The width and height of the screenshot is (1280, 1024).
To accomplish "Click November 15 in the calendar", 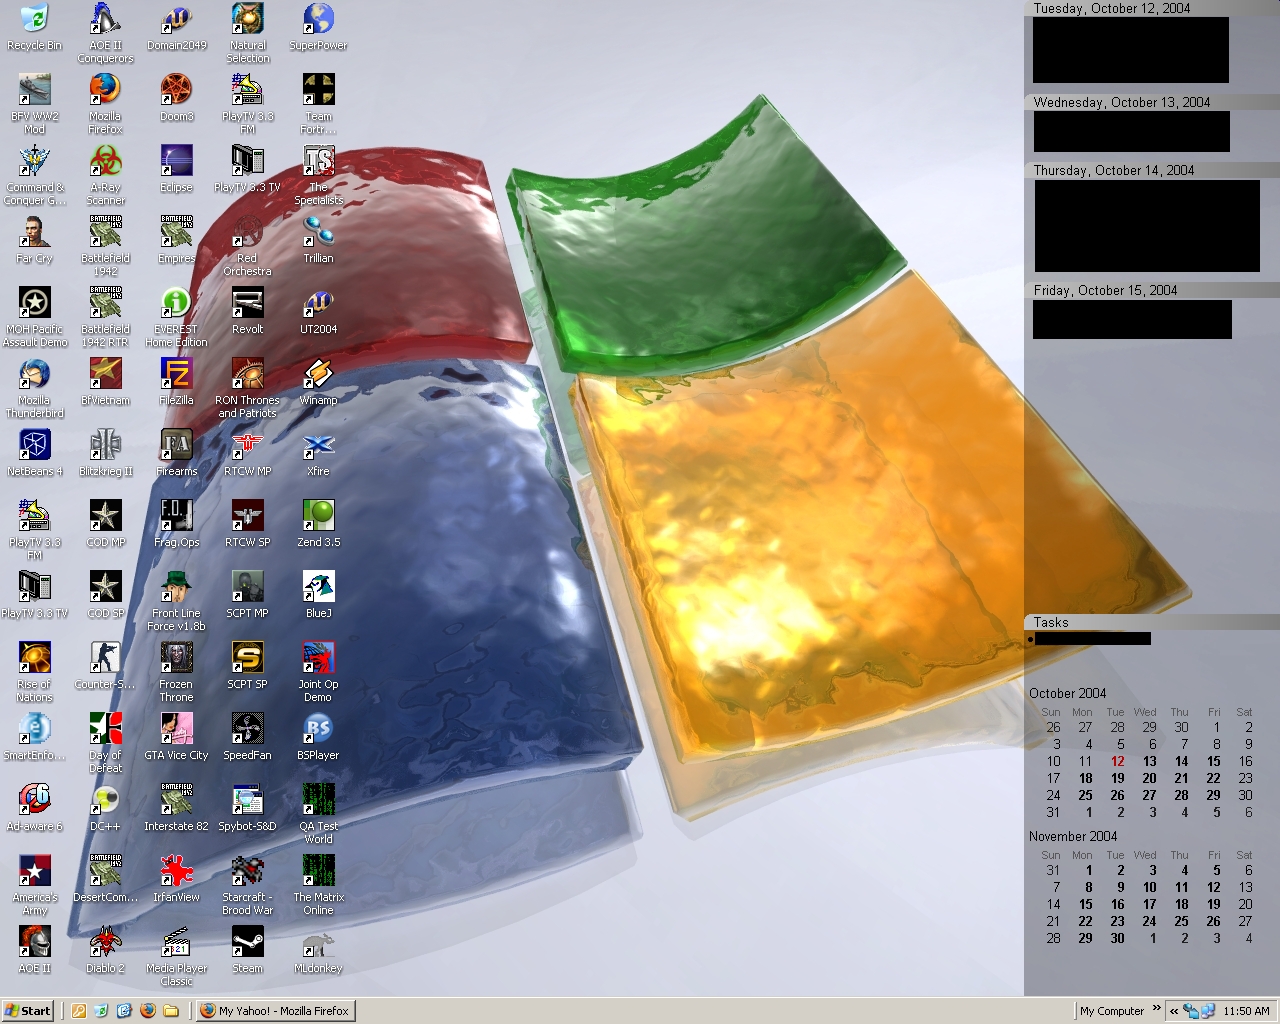I will point(1086,904).
